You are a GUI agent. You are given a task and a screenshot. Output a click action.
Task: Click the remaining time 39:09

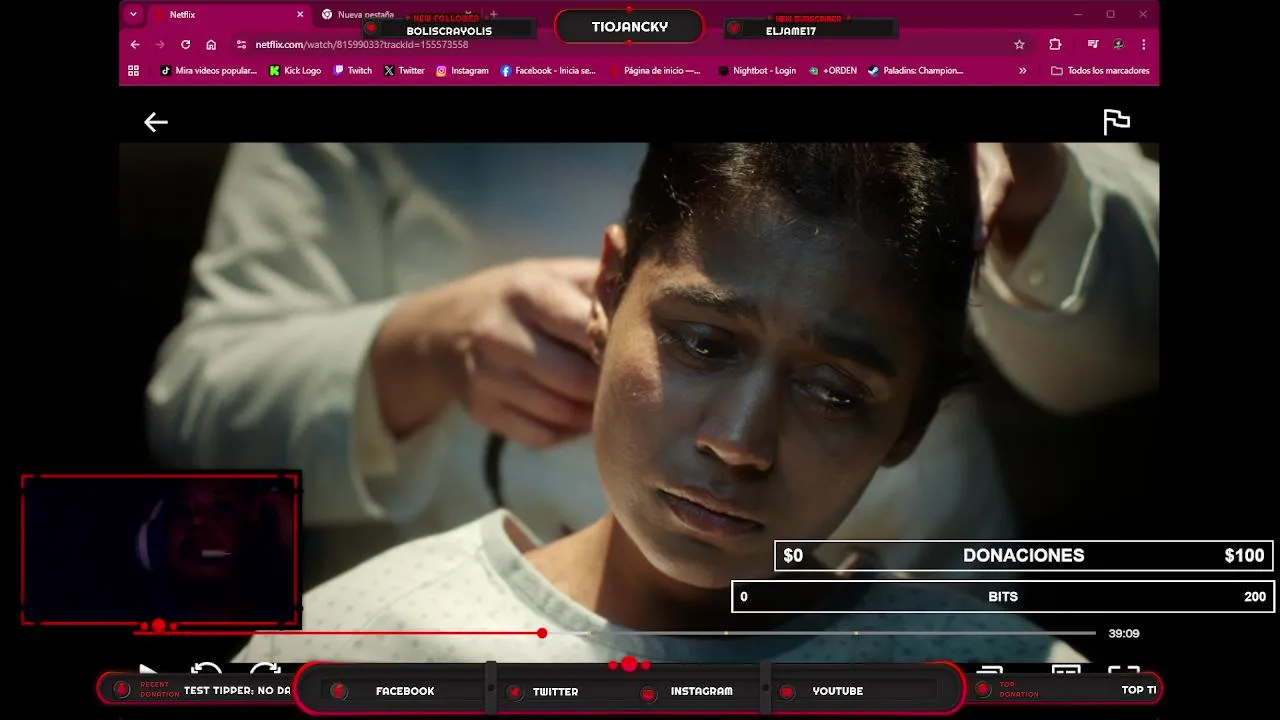(x=1124, y=633)
